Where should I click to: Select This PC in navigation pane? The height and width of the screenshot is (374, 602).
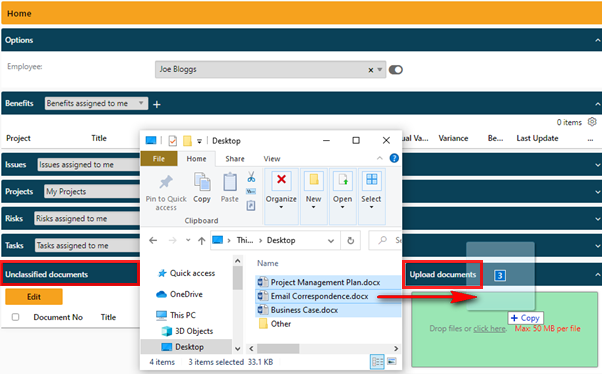click(x=176, y=315)
